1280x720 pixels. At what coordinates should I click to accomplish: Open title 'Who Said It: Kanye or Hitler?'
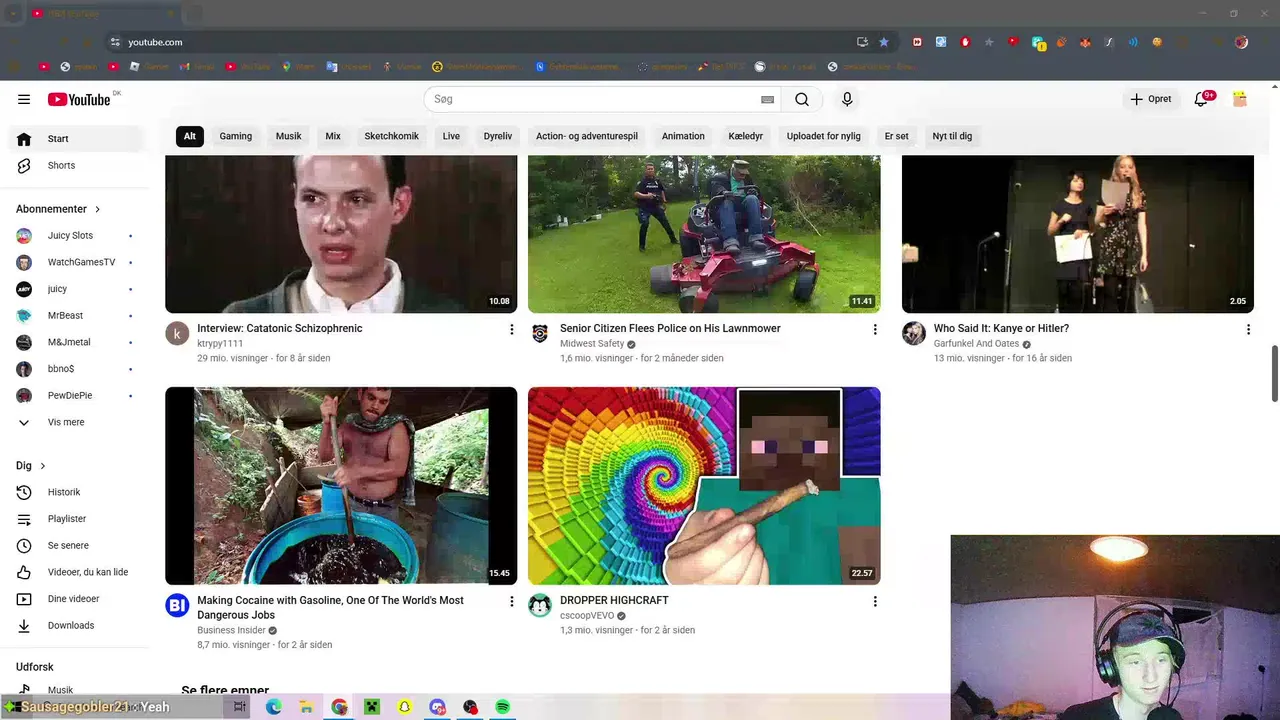(x=1001, y=328)
